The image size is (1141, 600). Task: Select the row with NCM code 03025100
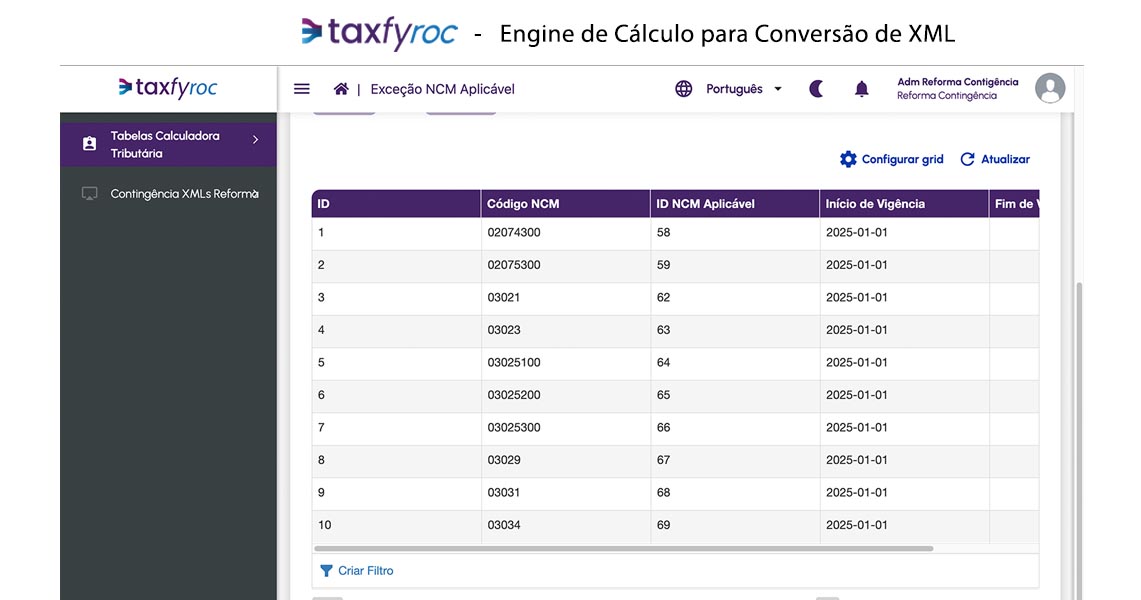tap(514, 363)
